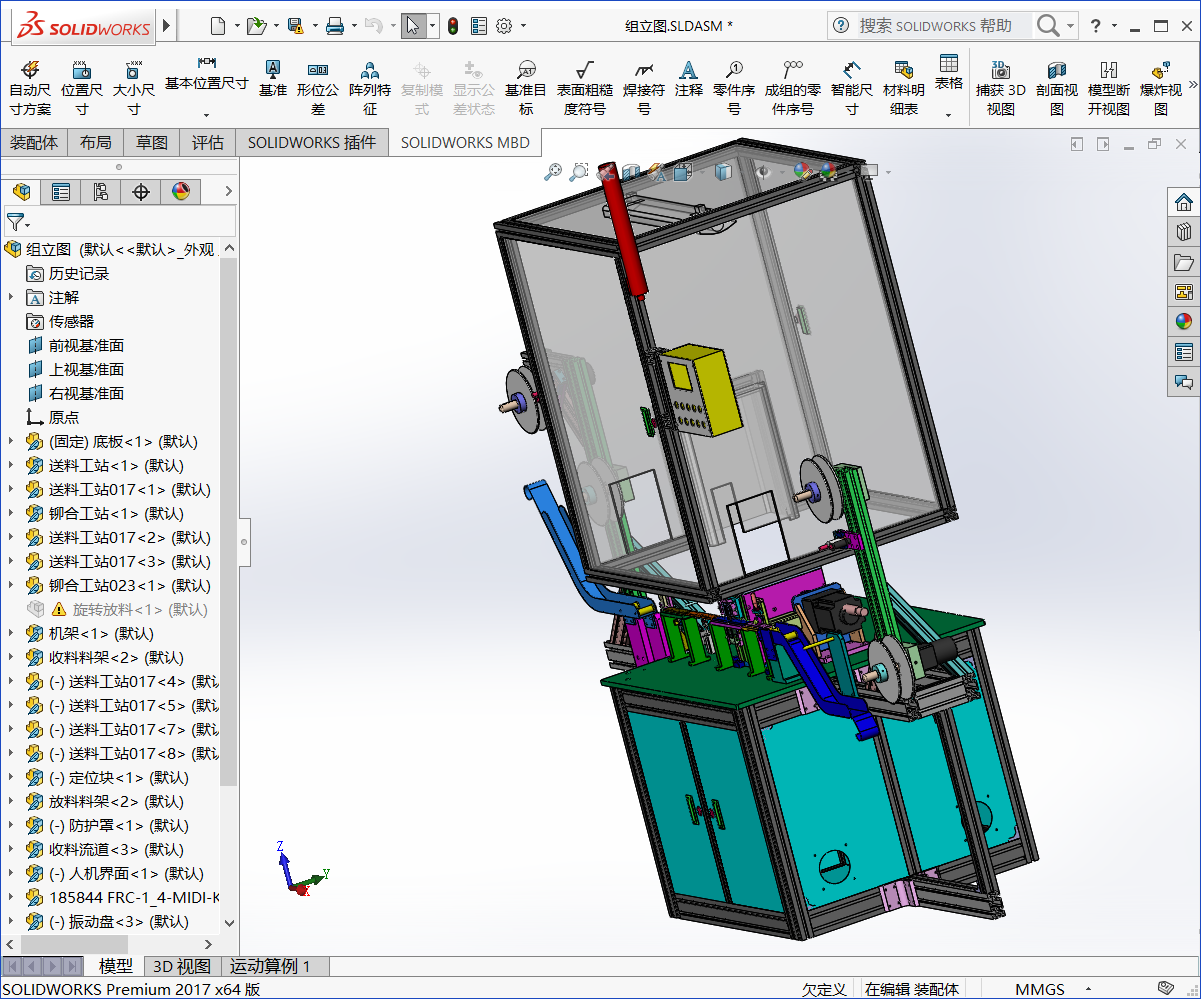1201x999 pixels.
Task: Click the Pattern Feature (阵列特征) tool
Action: (370, 86)
